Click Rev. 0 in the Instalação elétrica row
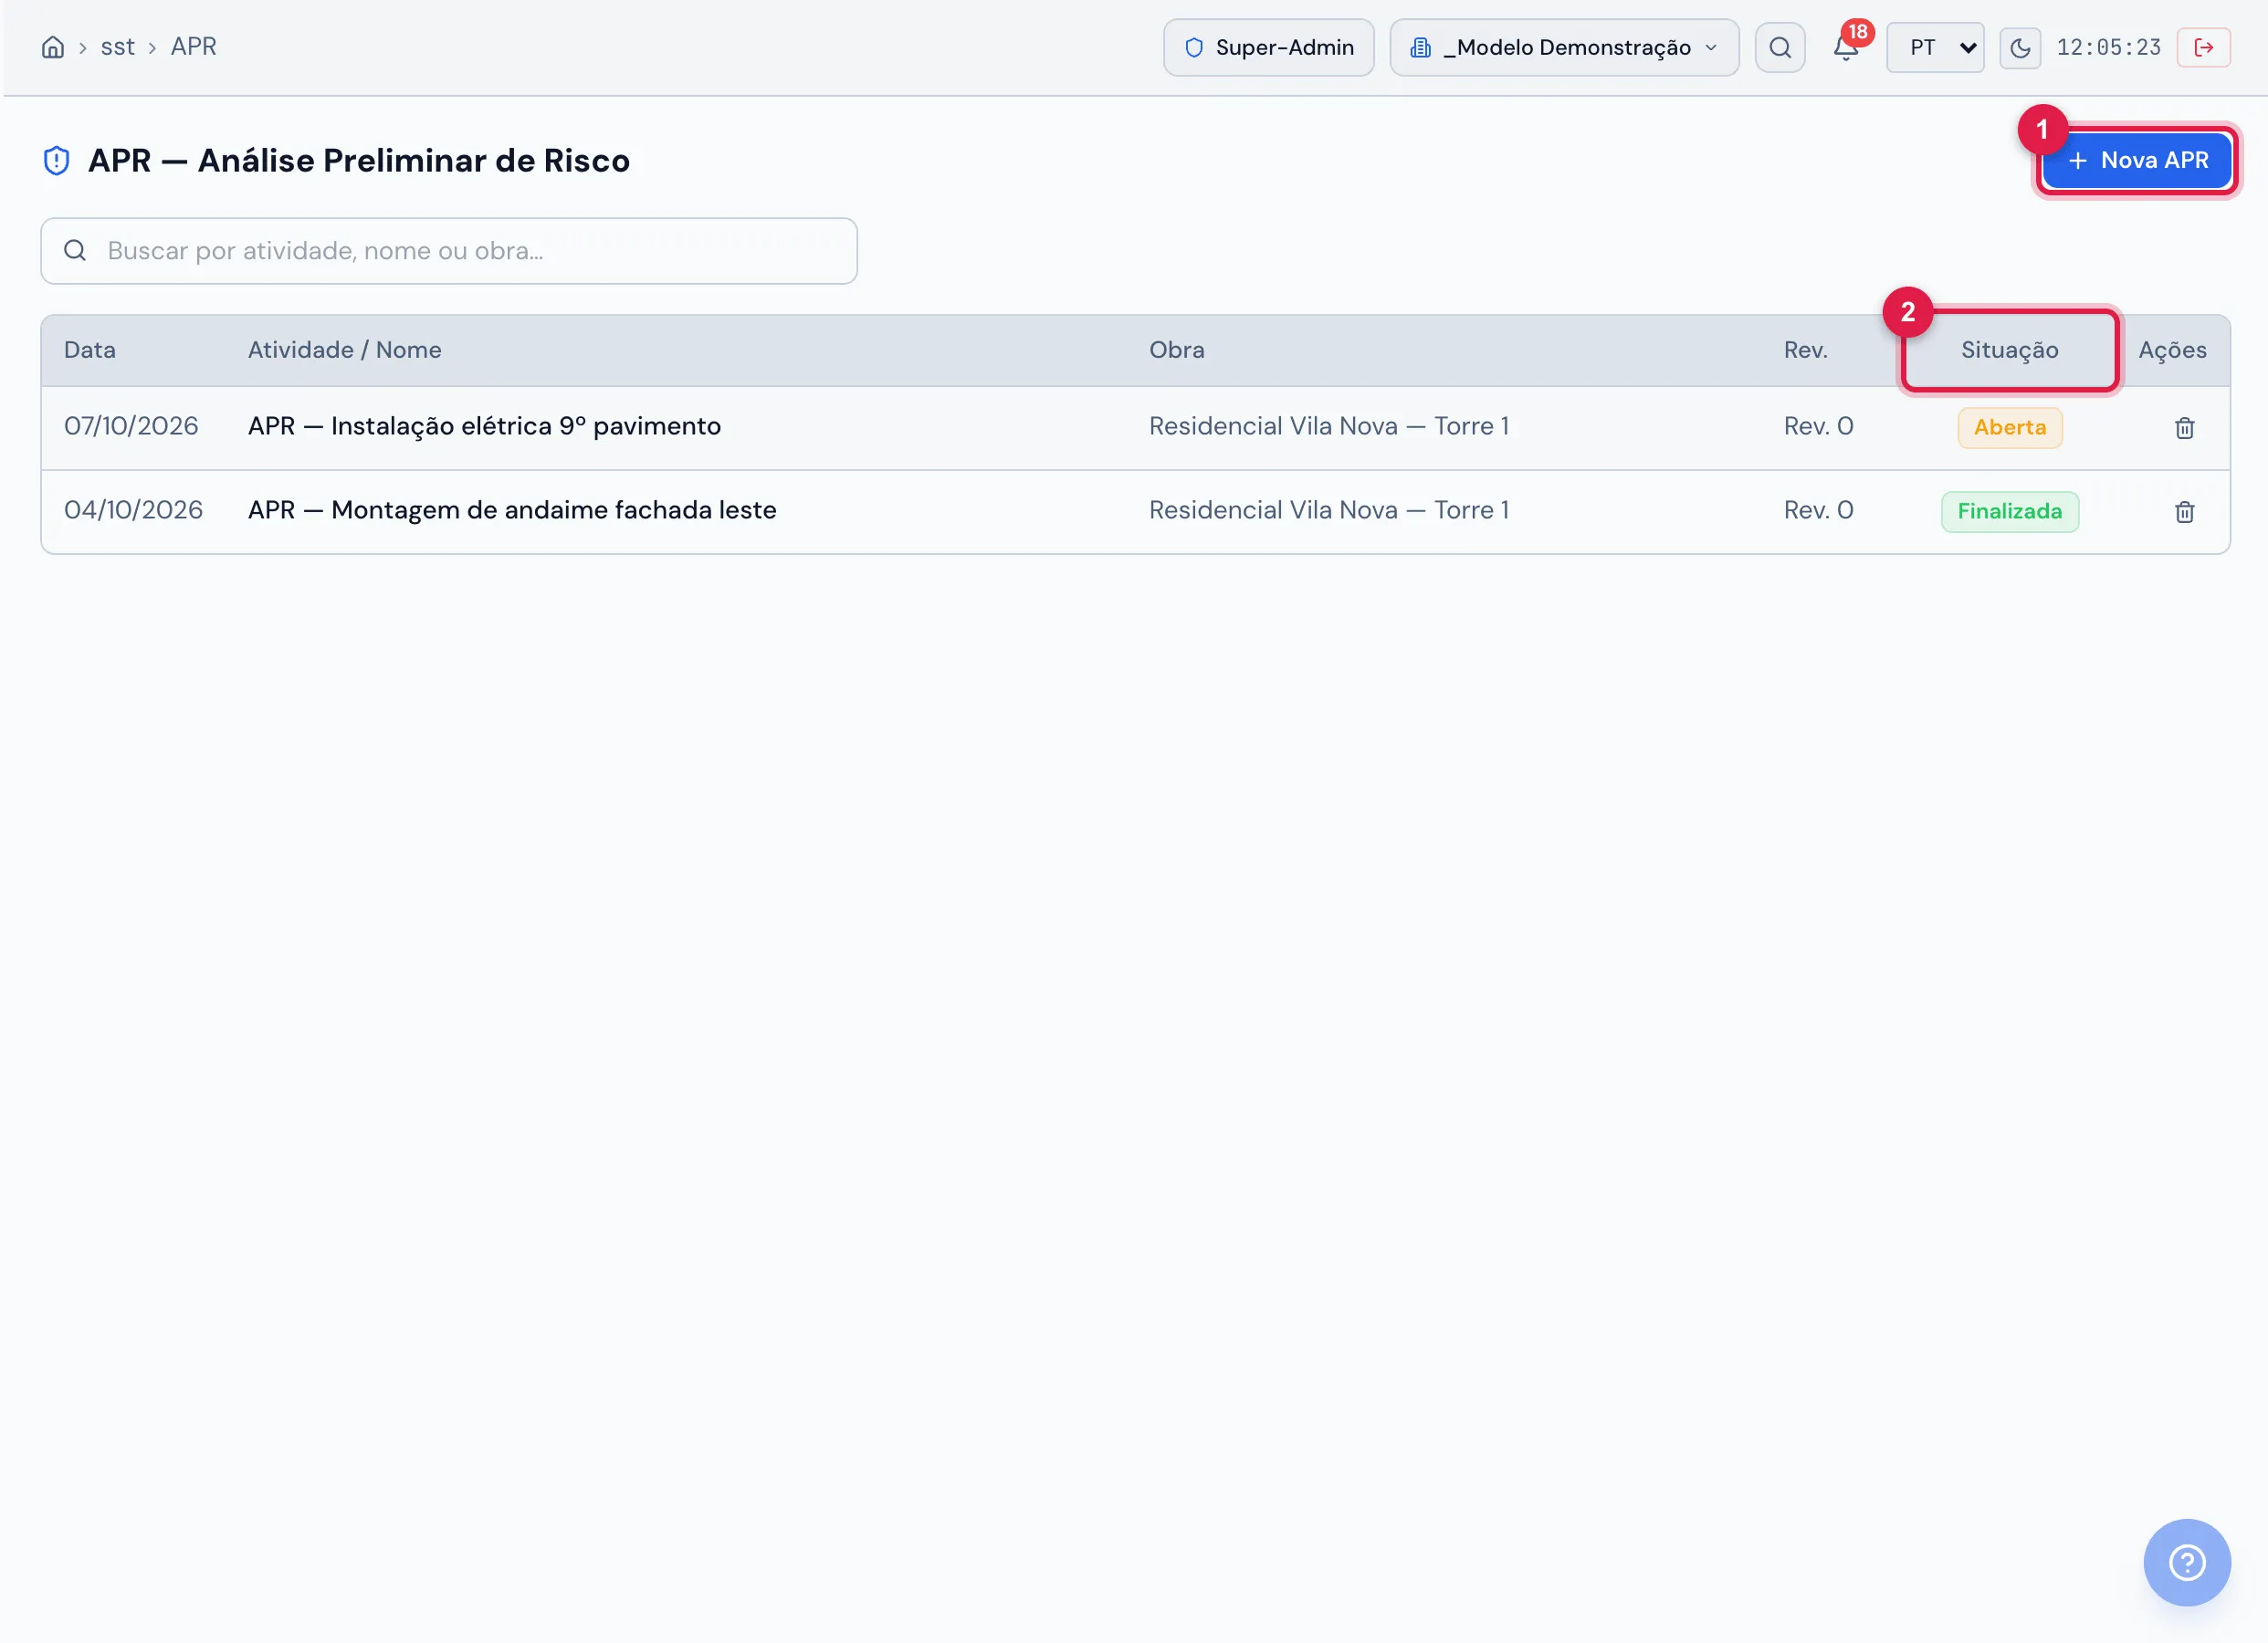 click(x=1818, y=426)
